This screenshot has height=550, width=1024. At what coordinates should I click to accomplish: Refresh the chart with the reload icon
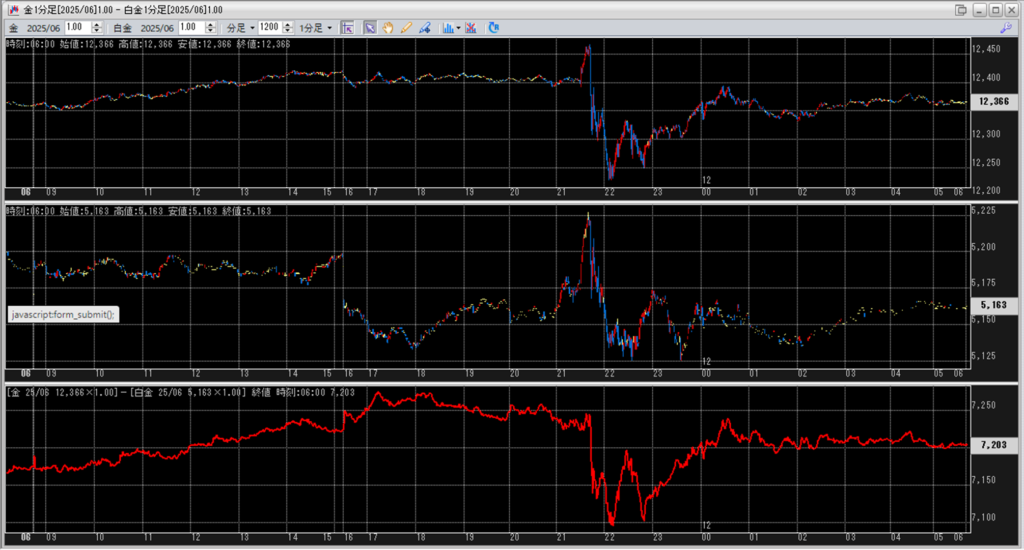pos(494,27)
